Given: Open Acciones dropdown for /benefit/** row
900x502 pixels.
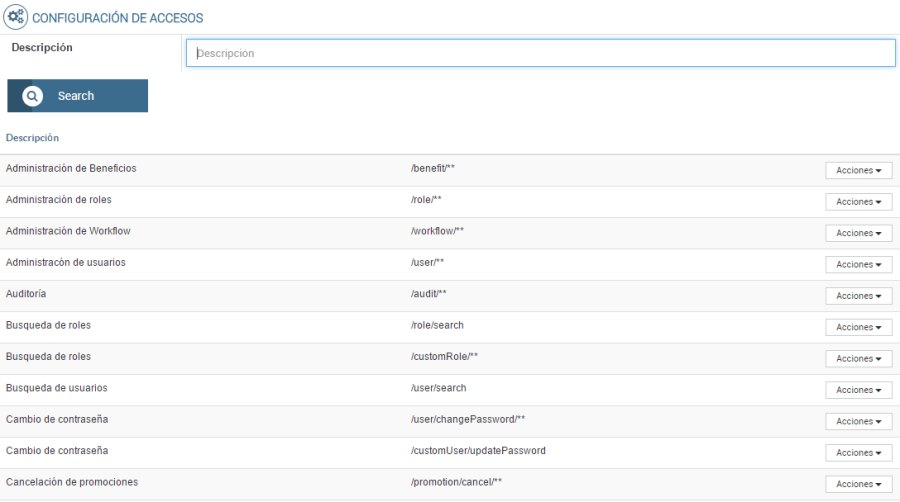Looking at the screenshot, I should click(x=858, y=171).
